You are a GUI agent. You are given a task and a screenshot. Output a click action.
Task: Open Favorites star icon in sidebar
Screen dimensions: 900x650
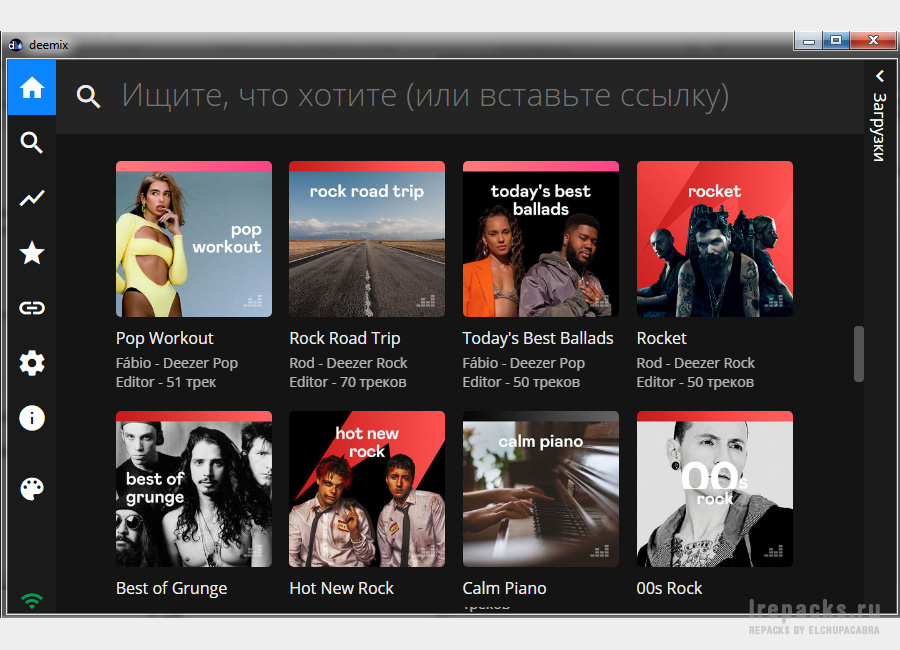[x=32, y=253]
